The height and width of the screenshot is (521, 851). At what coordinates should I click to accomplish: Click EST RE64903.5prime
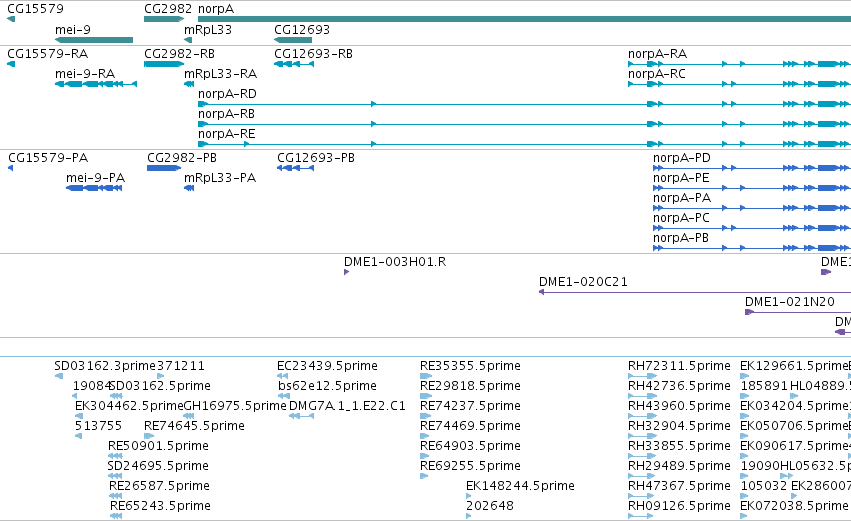click(x=470, y=447)
